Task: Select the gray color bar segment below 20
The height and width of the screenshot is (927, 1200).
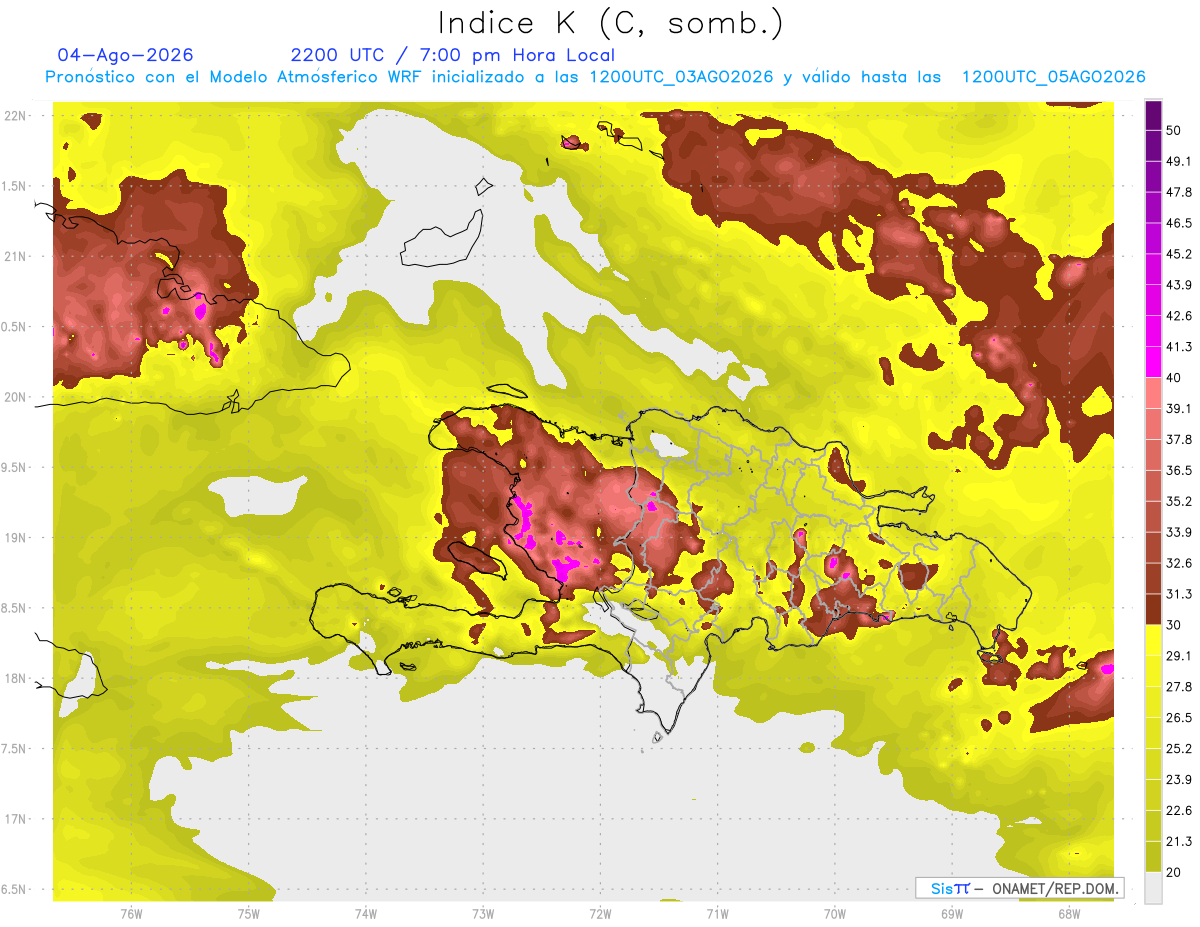Action: [1153, 888]
